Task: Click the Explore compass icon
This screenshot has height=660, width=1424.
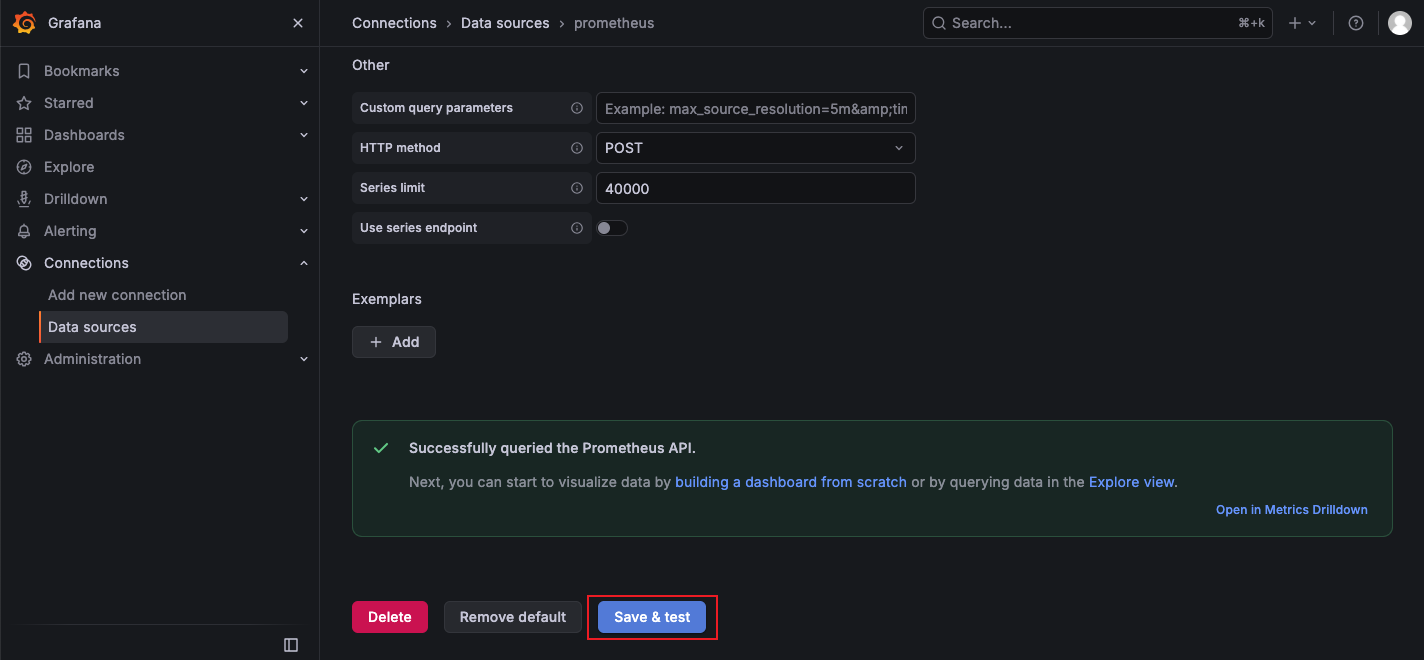Action: (24, 167)
